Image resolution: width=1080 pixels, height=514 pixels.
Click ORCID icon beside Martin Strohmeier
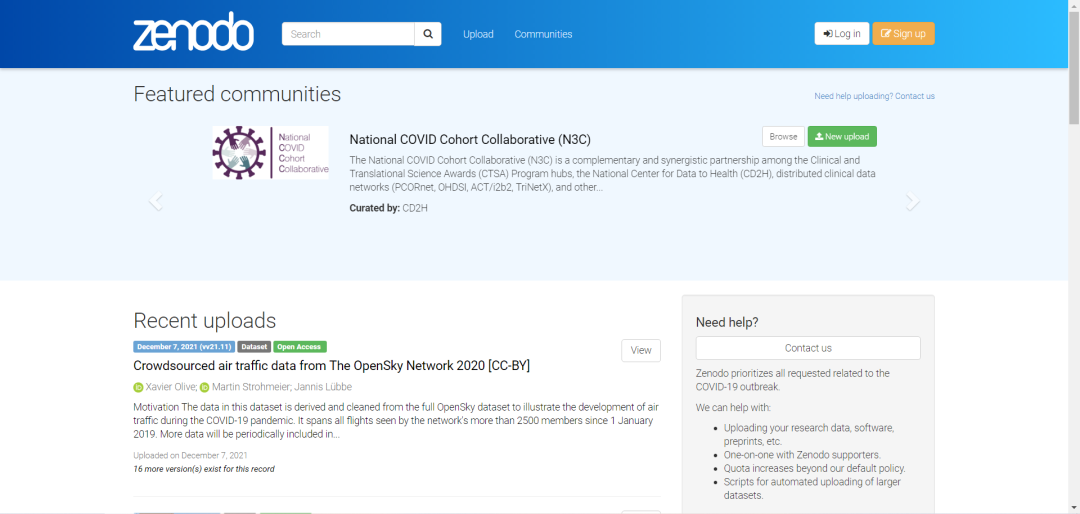click(205, 387)
